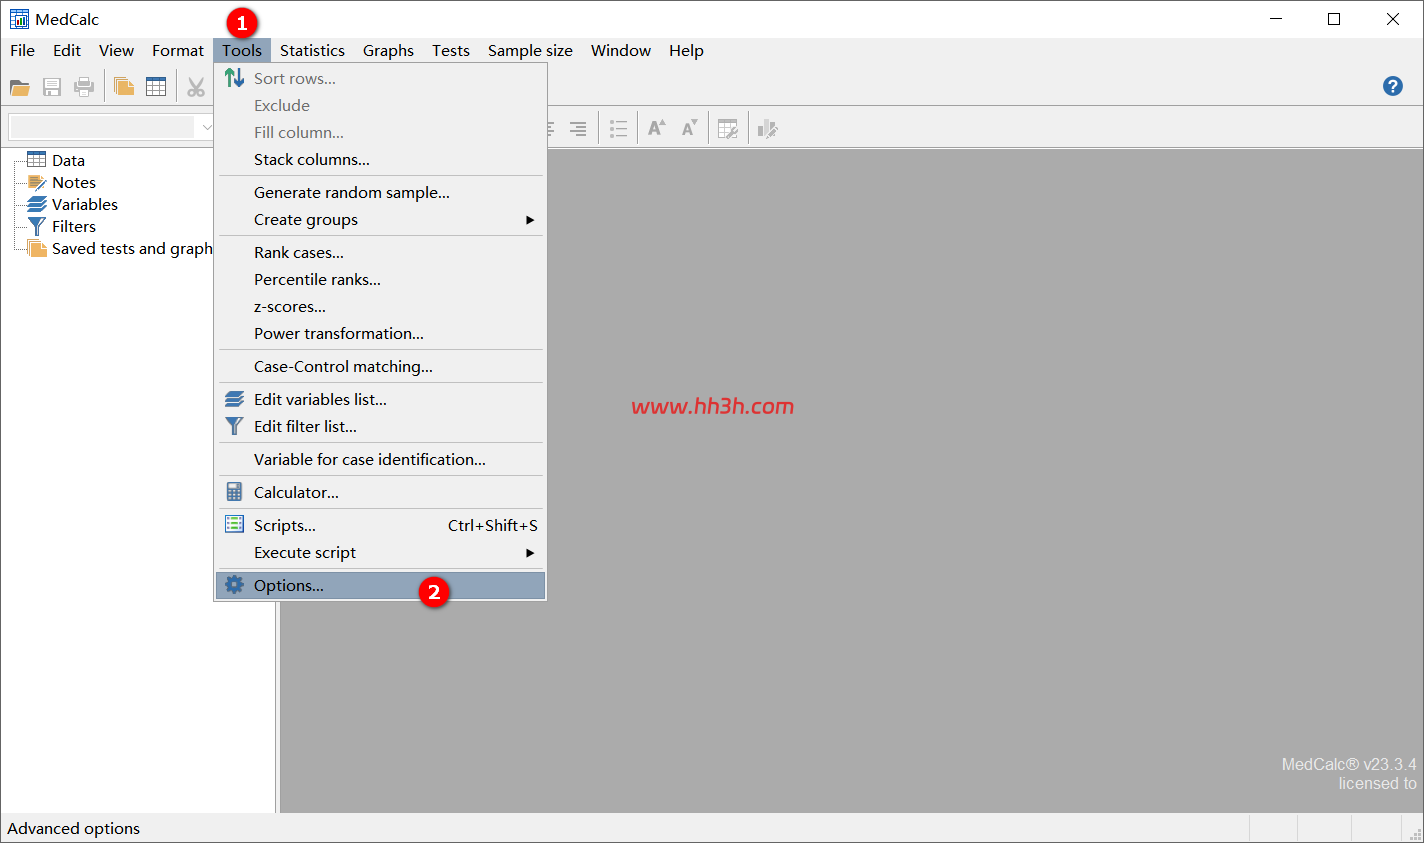Viewport: 1424px width, 843px height.
Task: Select Percentile ranks... menu entry
Action: coord(381,279)
